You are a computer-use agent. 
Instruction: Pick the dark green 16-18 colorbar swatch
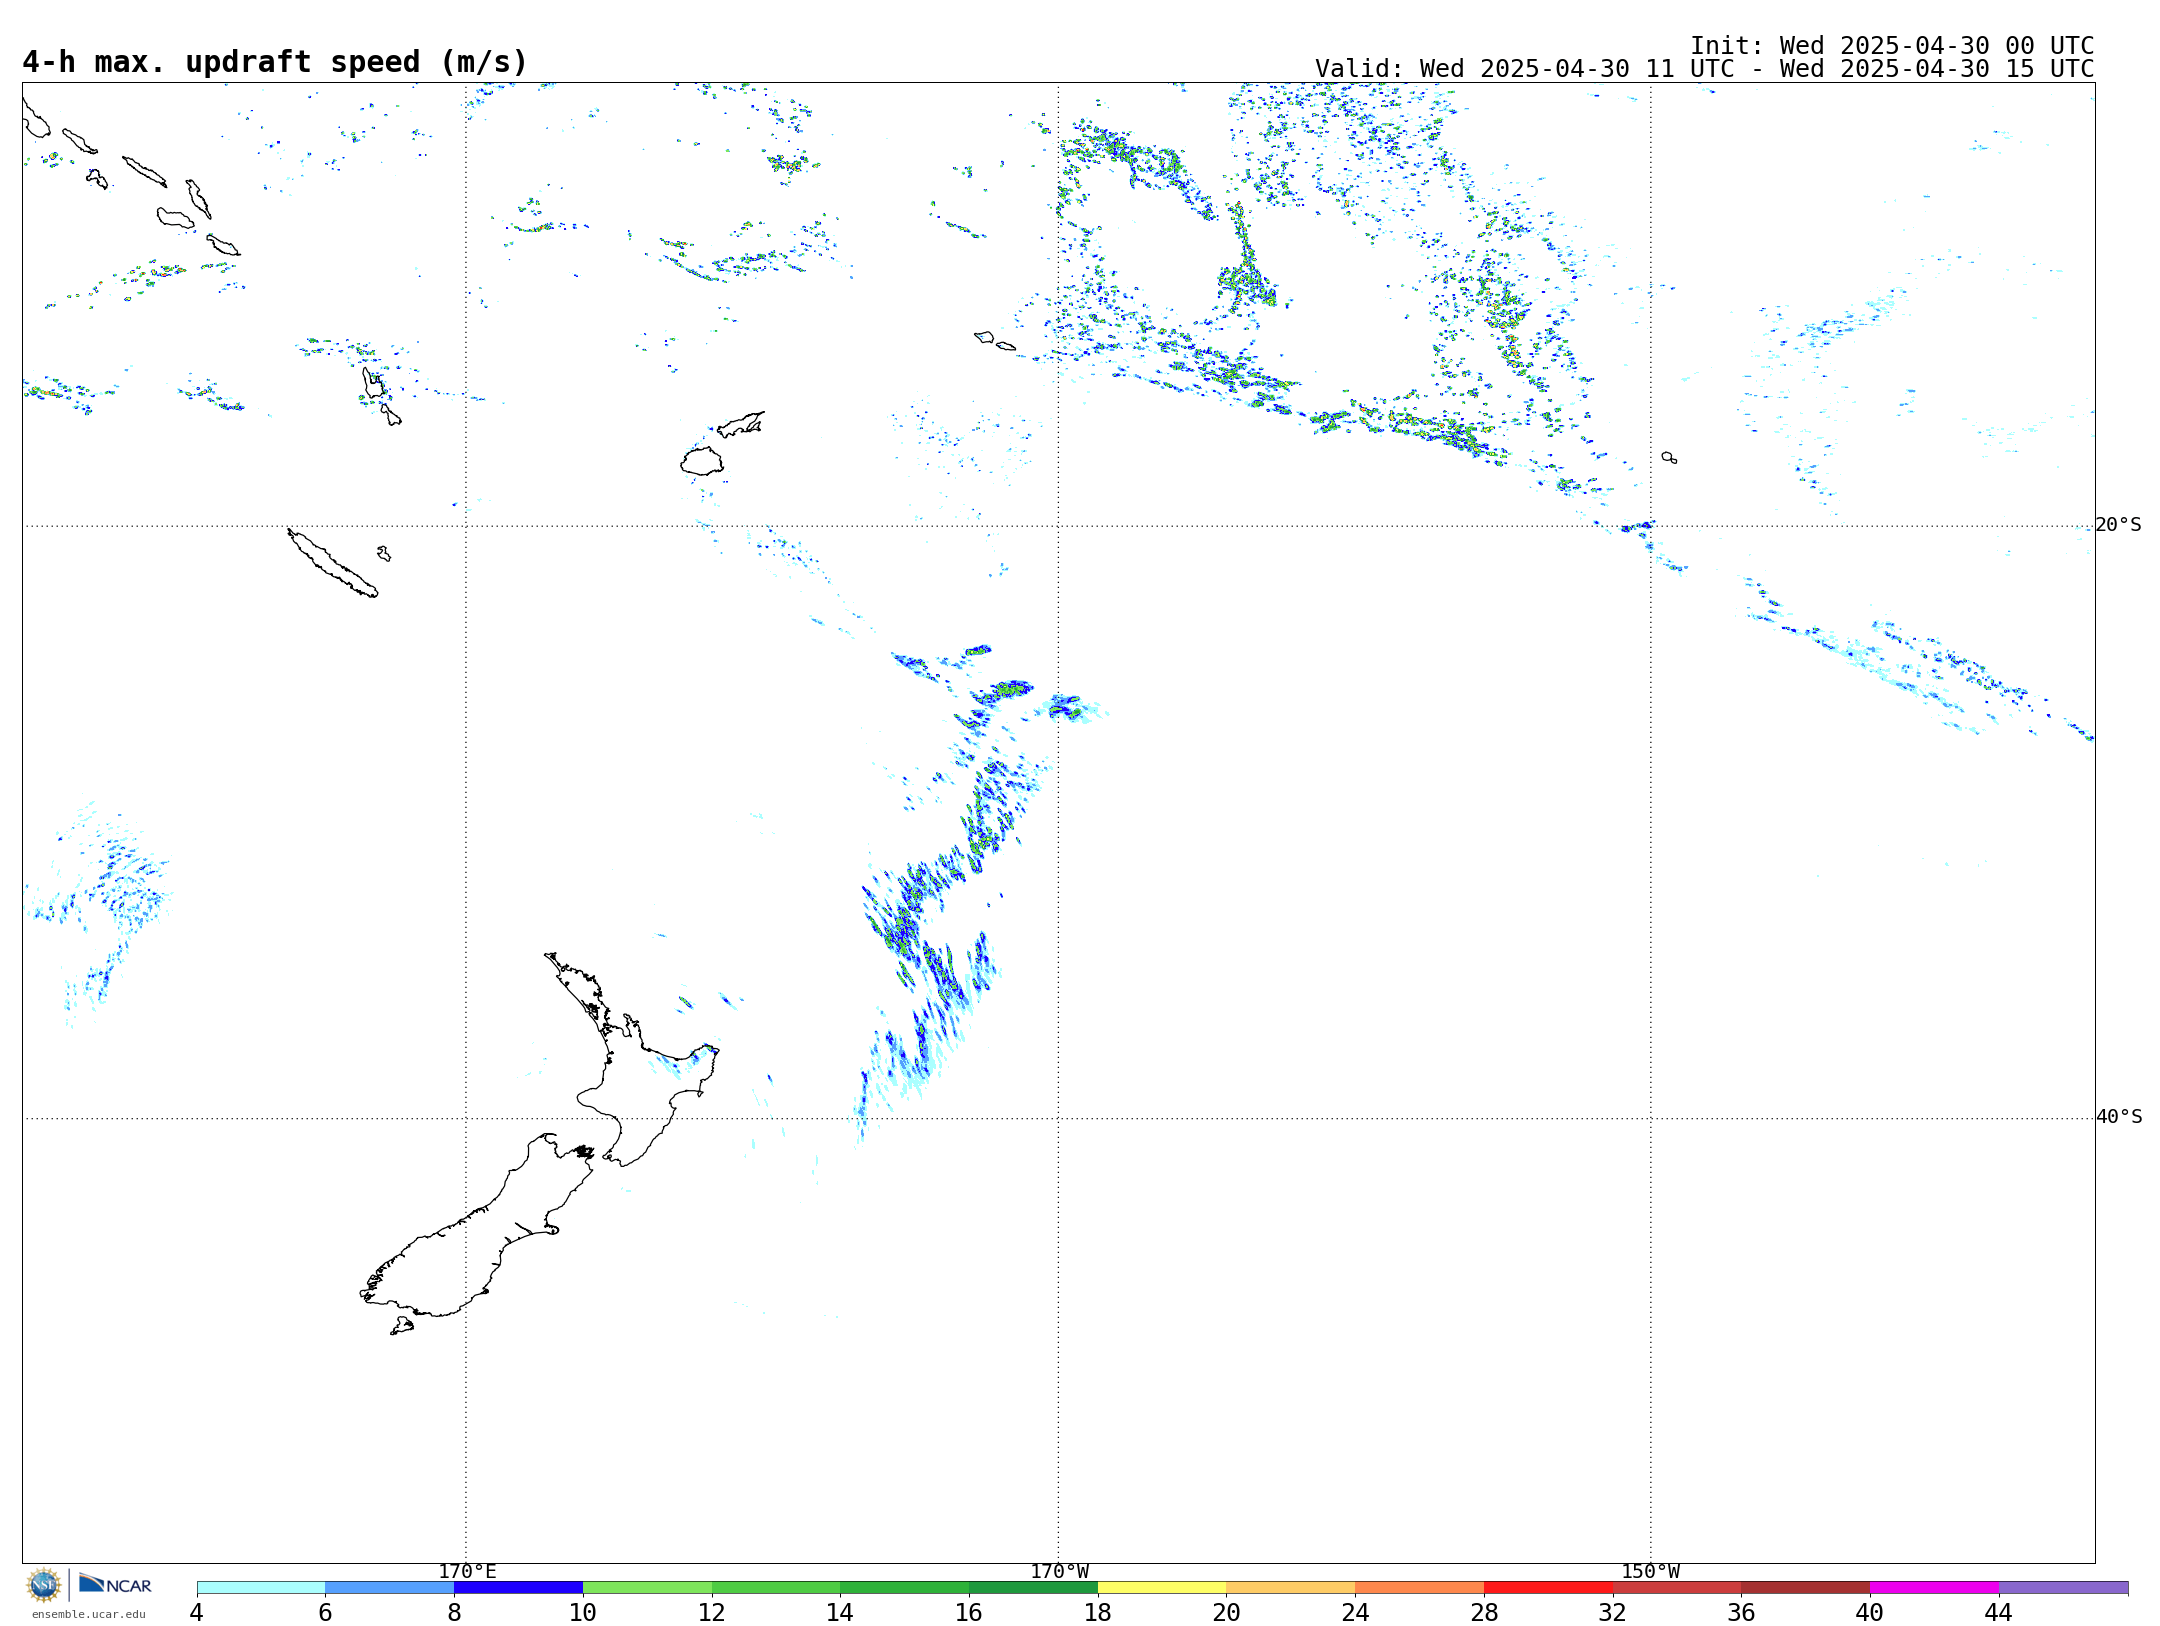[x=1033, y=1588]
